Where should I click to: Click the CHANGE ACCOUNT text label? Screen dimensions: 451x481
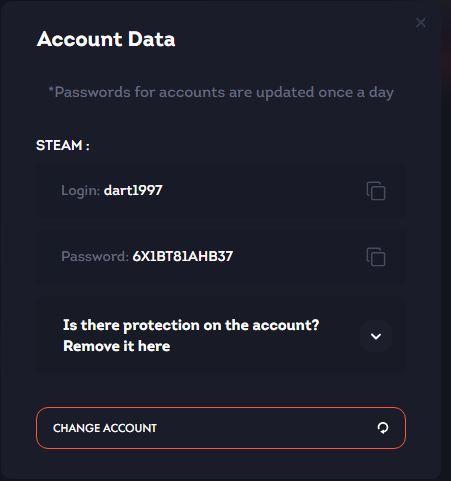tap(105, 428)
